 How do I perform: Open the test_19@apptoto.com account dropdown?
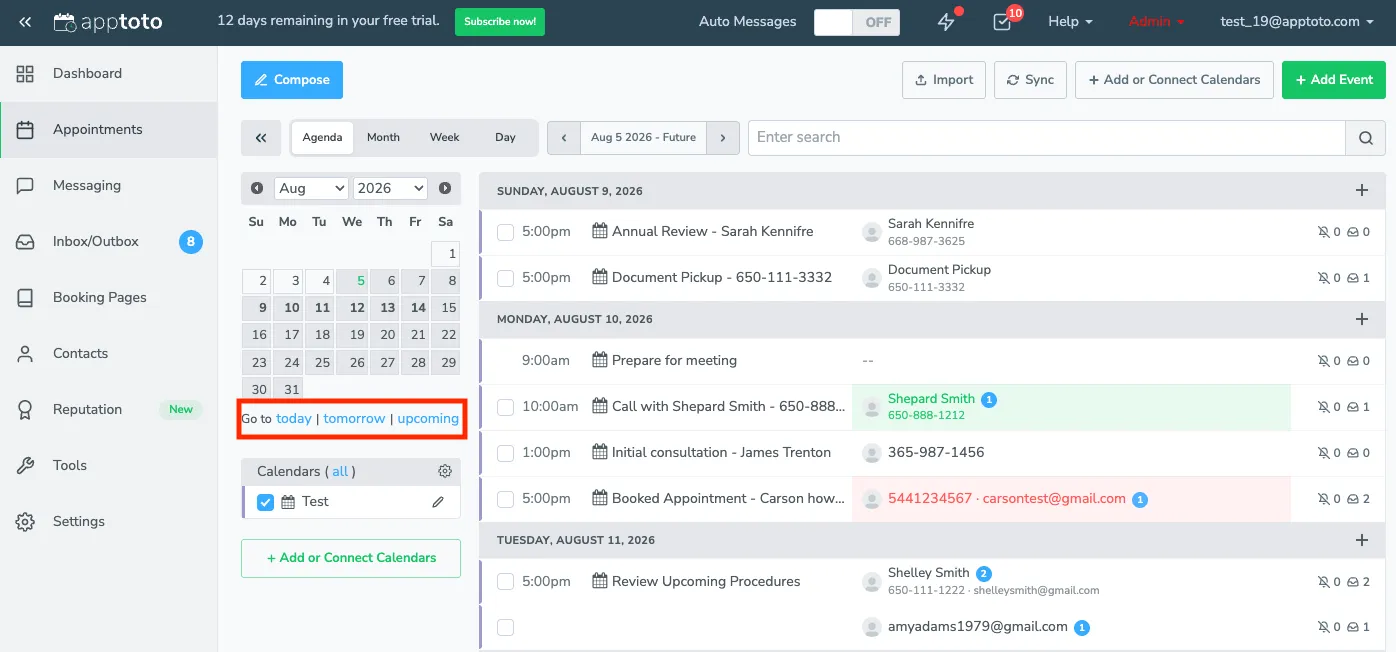pyautogui.click(x=1297, y=22)
